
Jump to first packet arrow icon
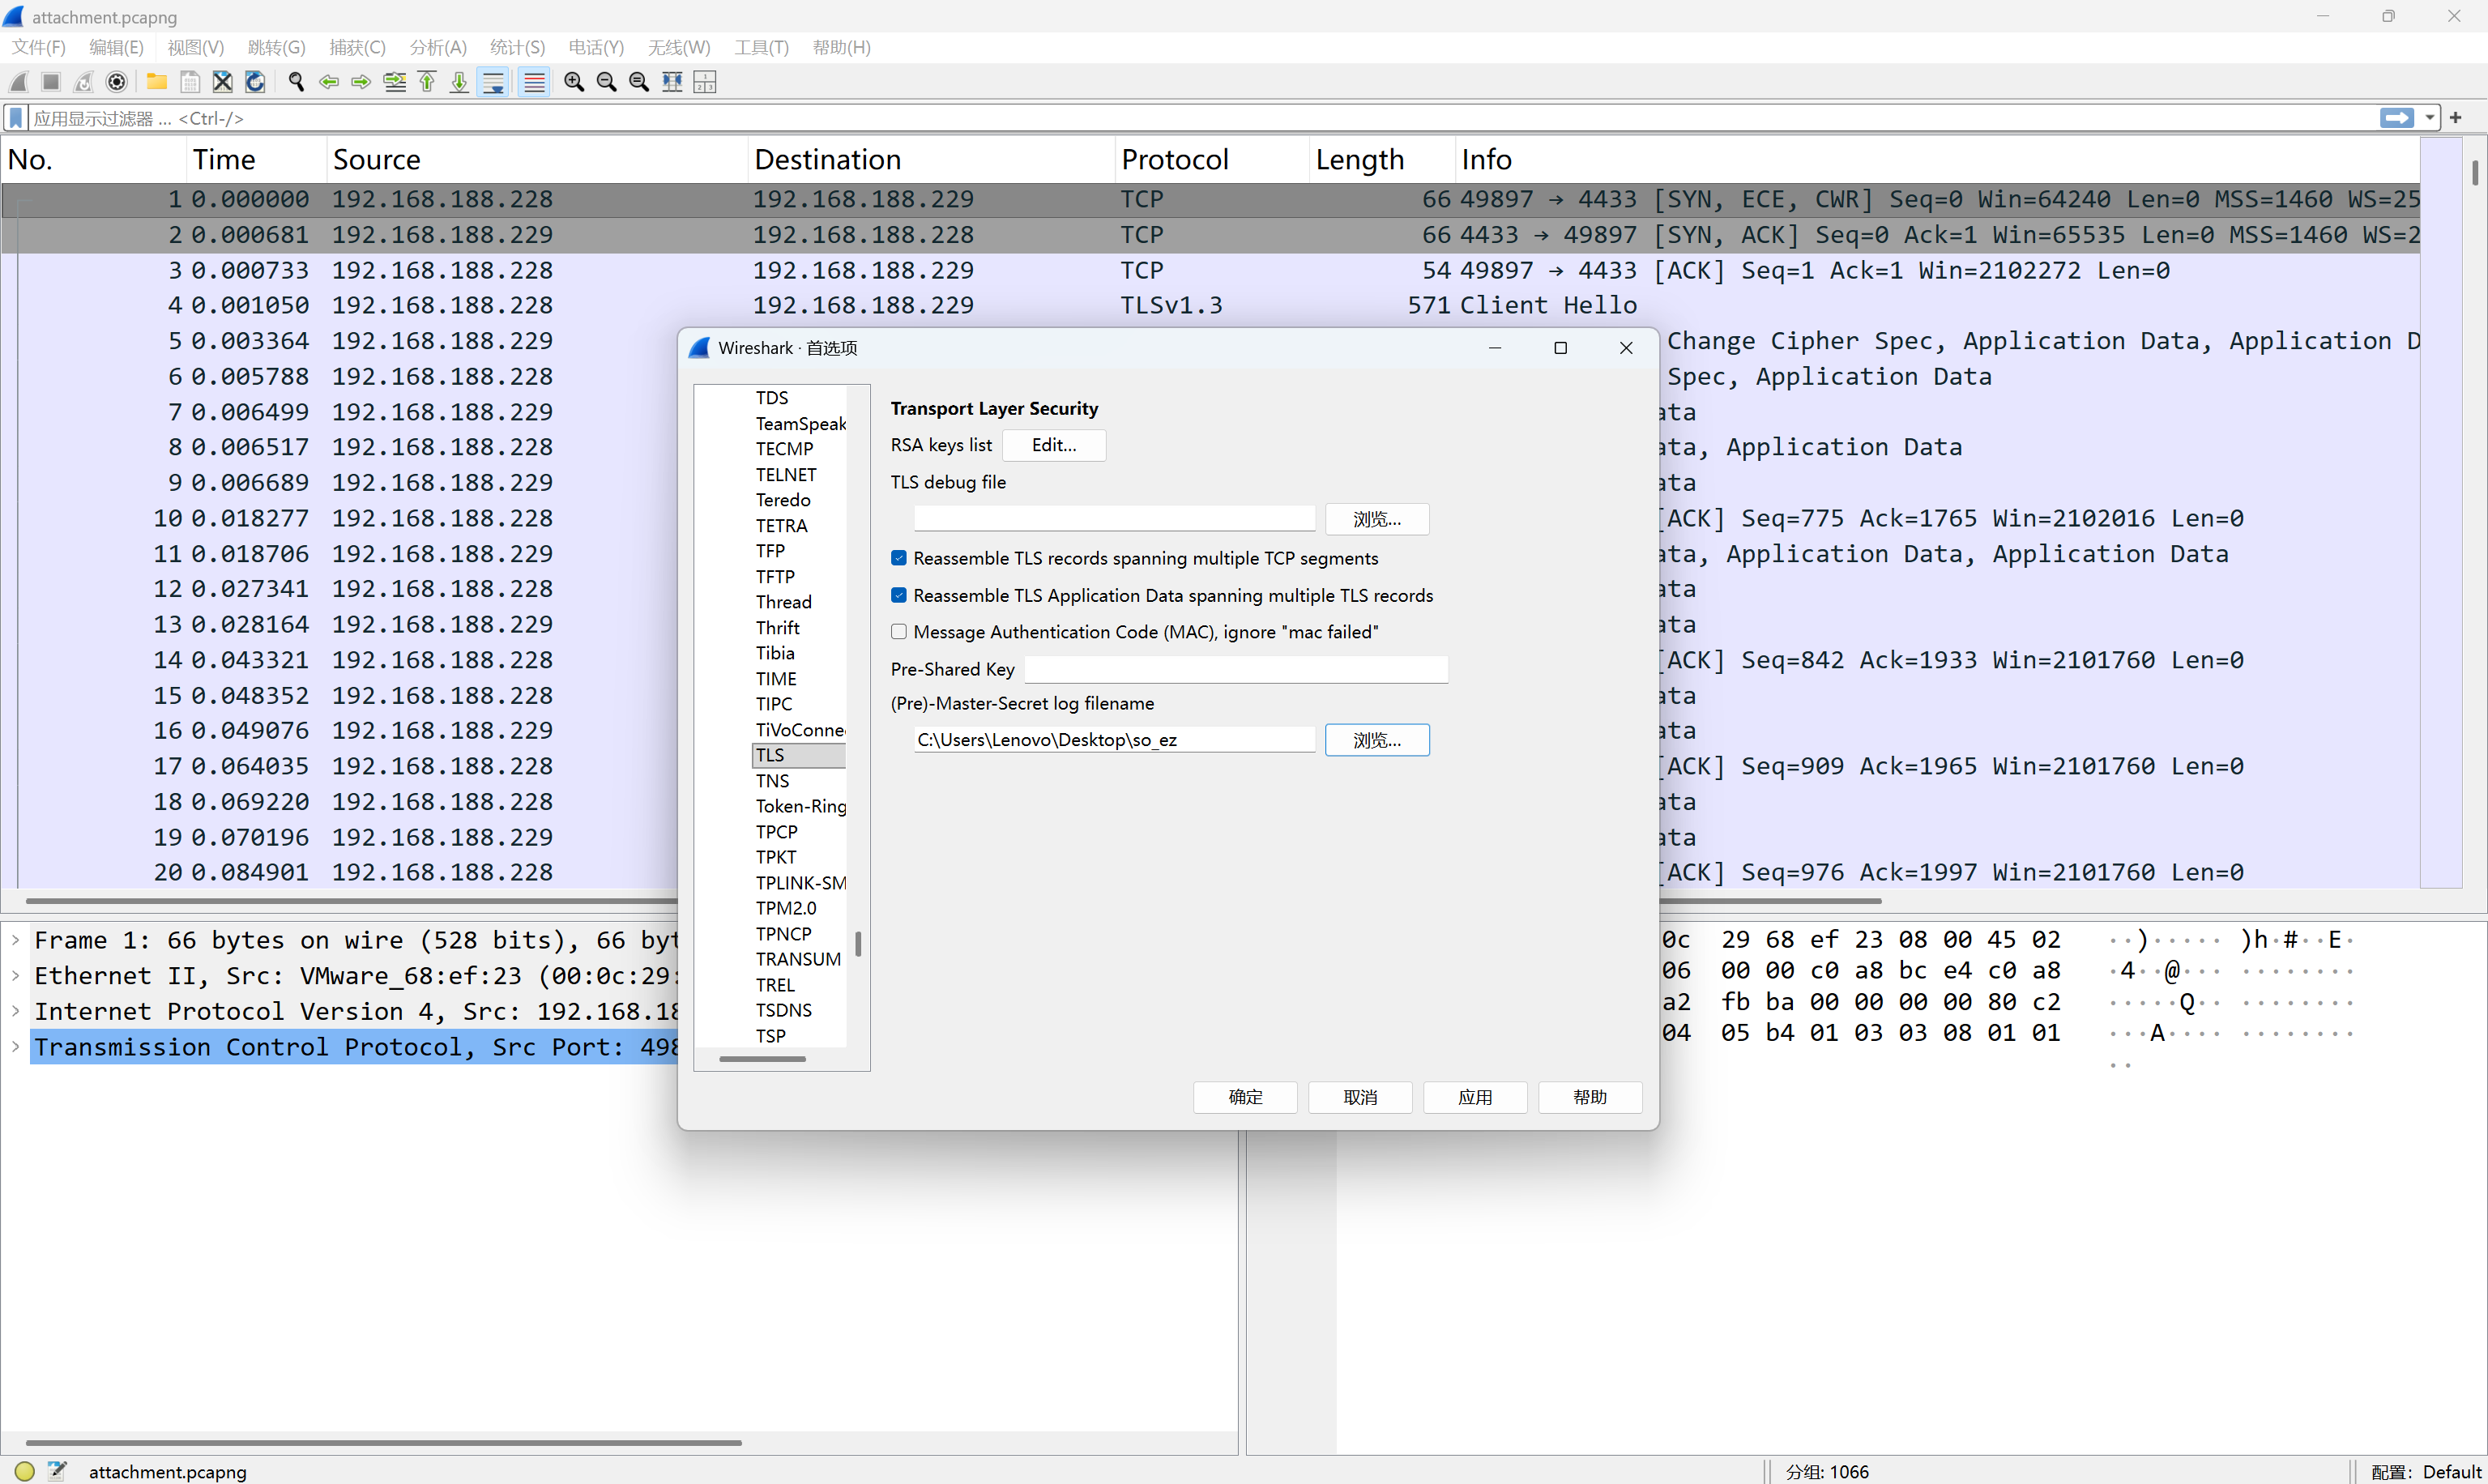(427, 82)
